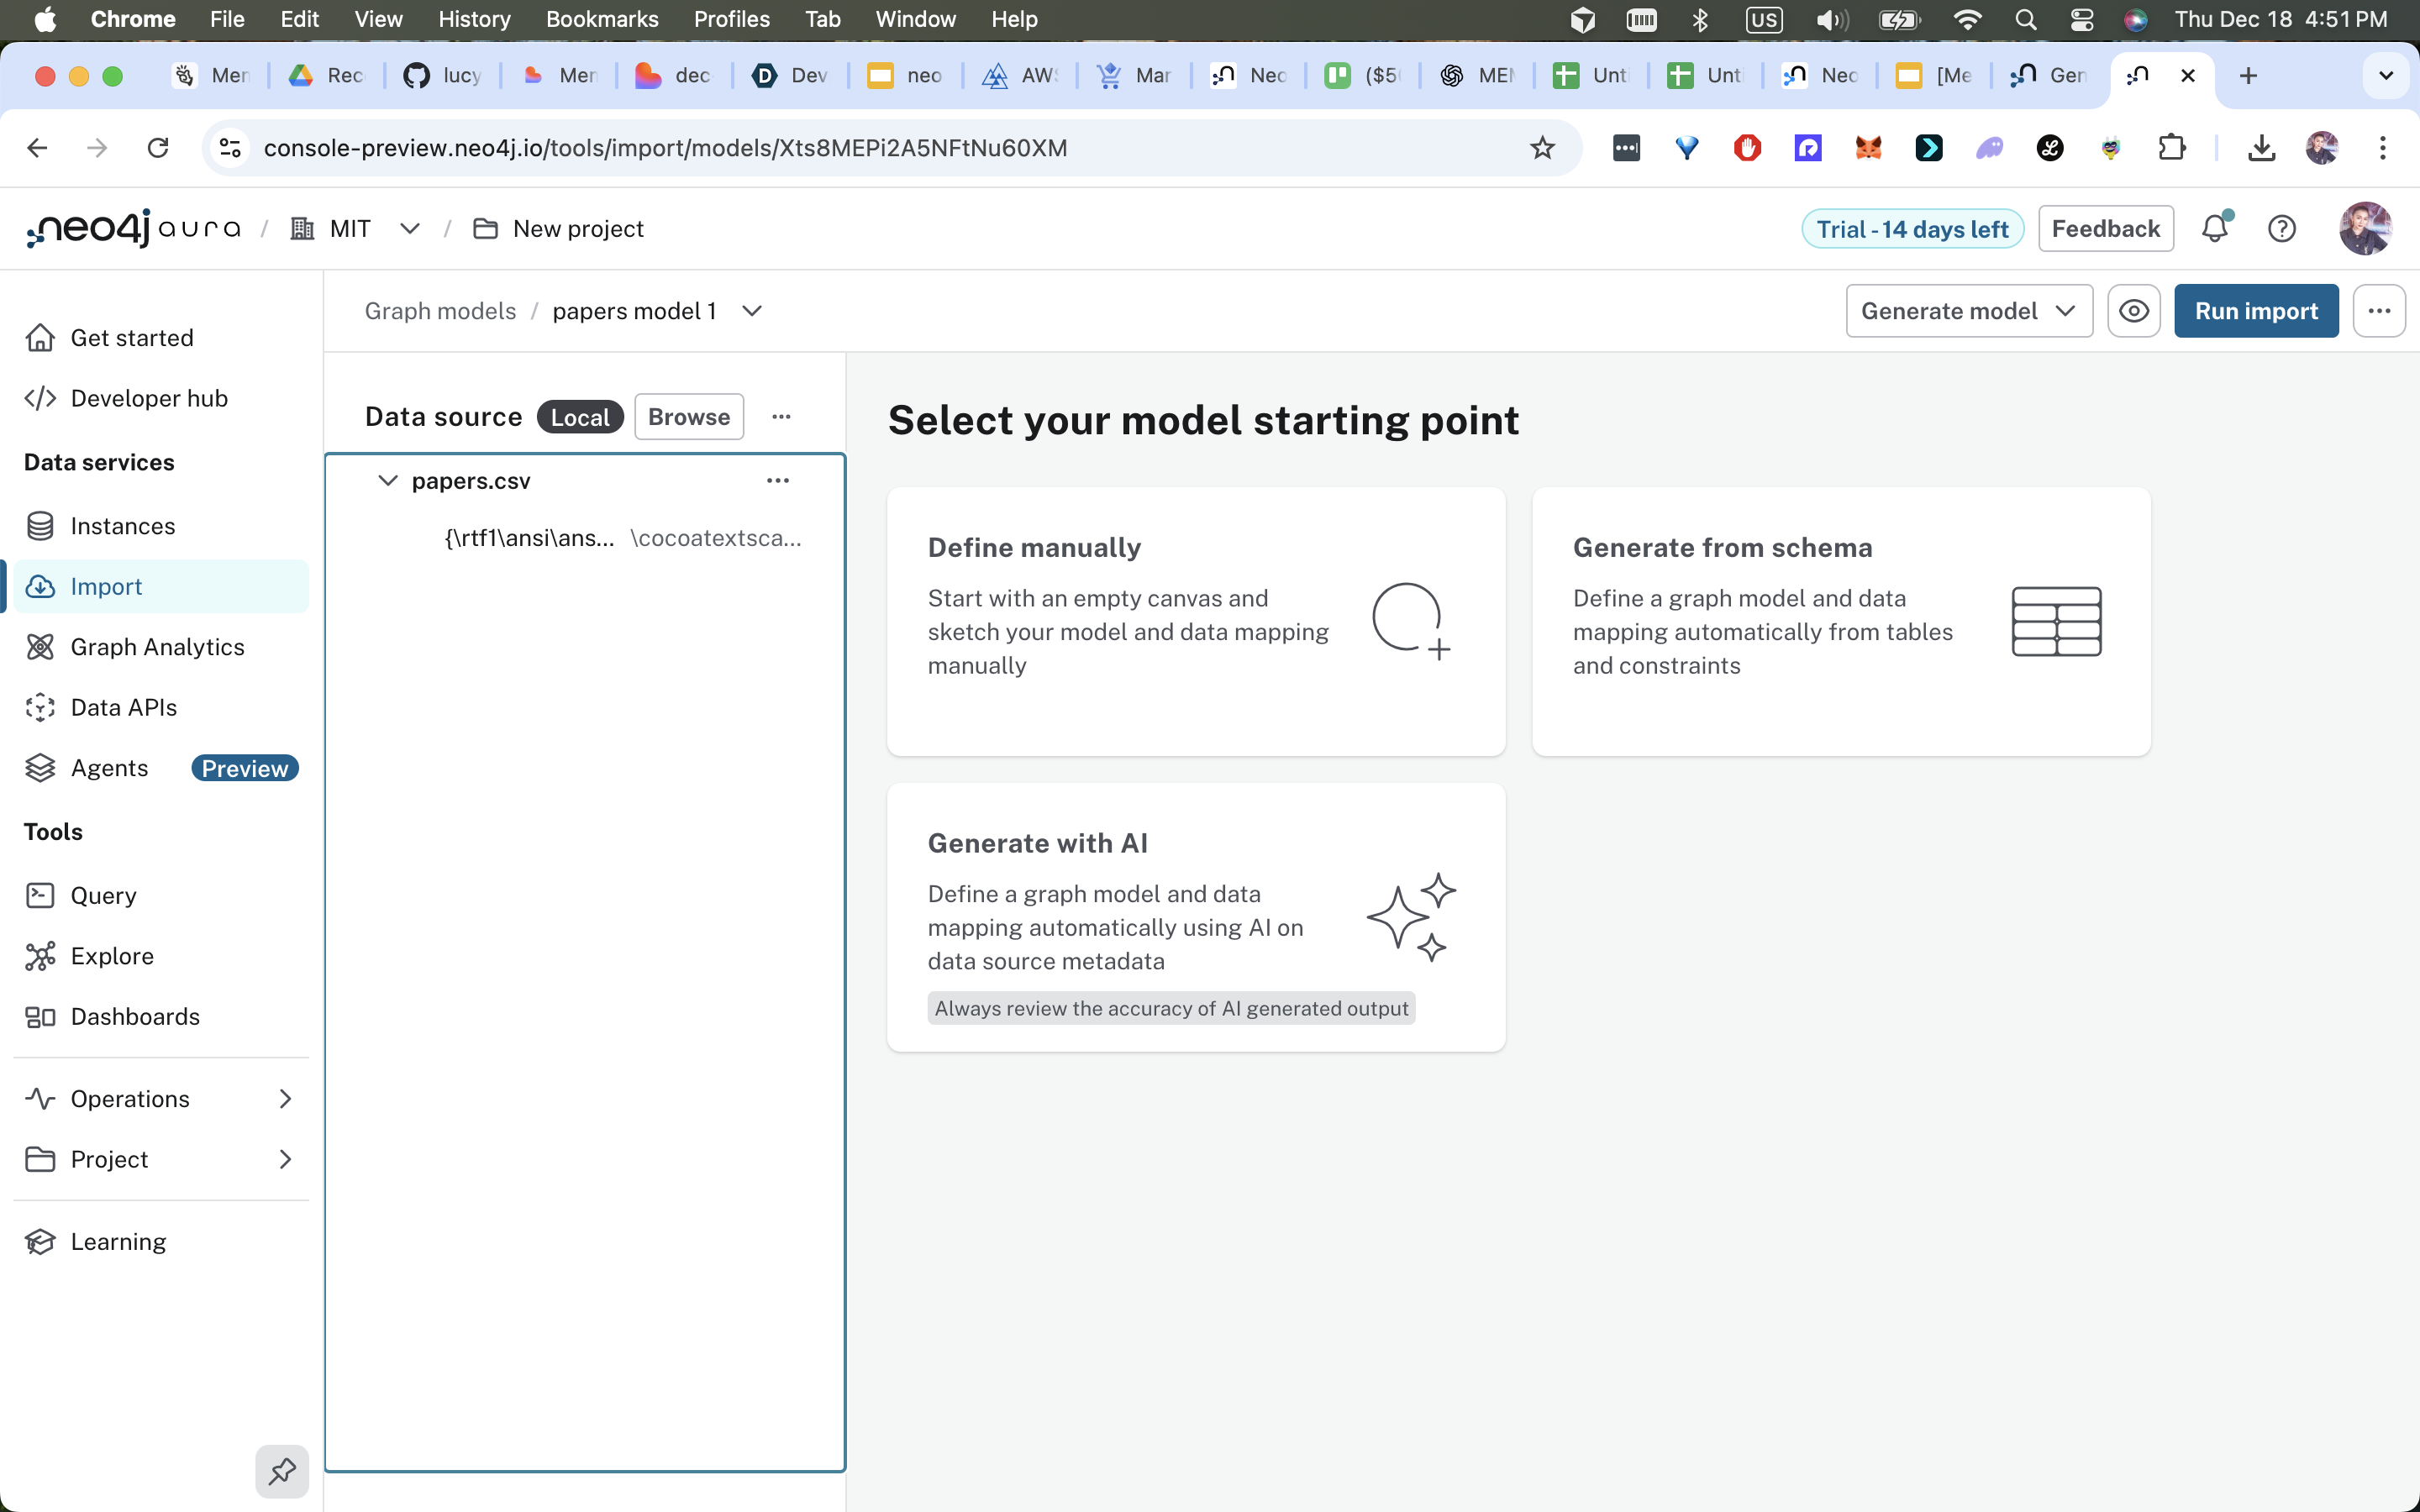
Task: Toggle the eye preview button
Action: (x=2133, y=311)
